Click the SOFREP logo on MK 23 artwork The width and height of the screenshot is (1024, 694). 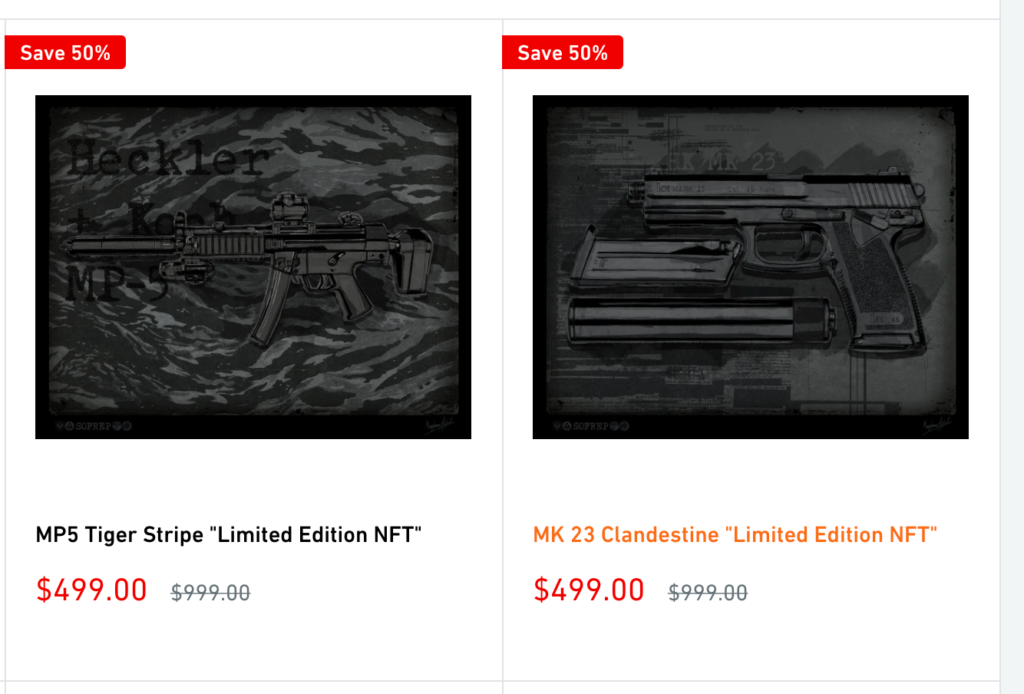[x=590, y=427]
